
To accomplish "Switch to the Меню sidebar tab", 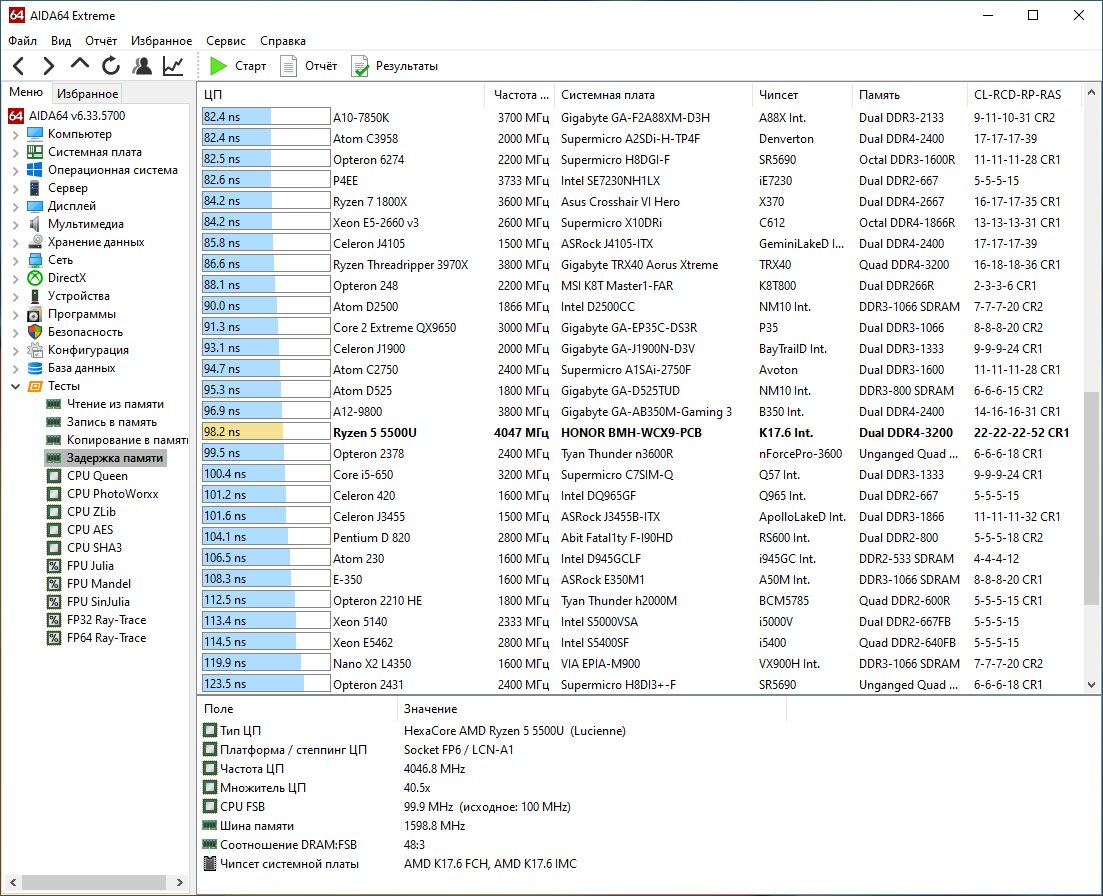I will pos(26,92).
